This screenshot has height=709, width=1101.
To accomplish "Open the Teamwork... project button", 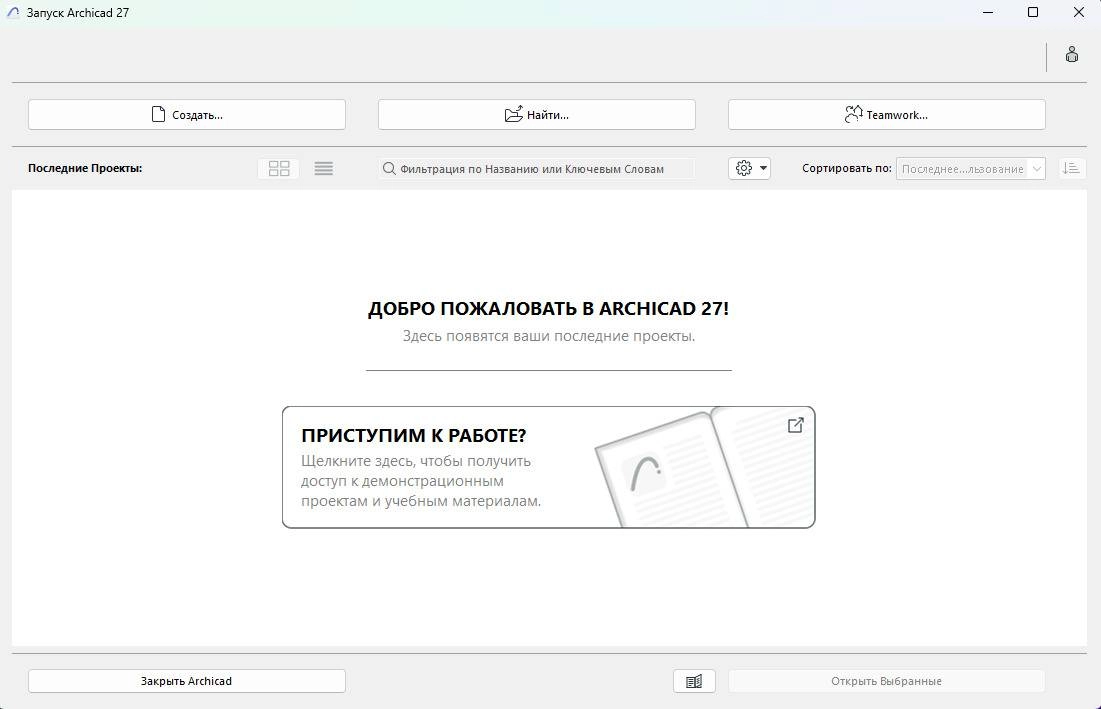I will 887,114.
